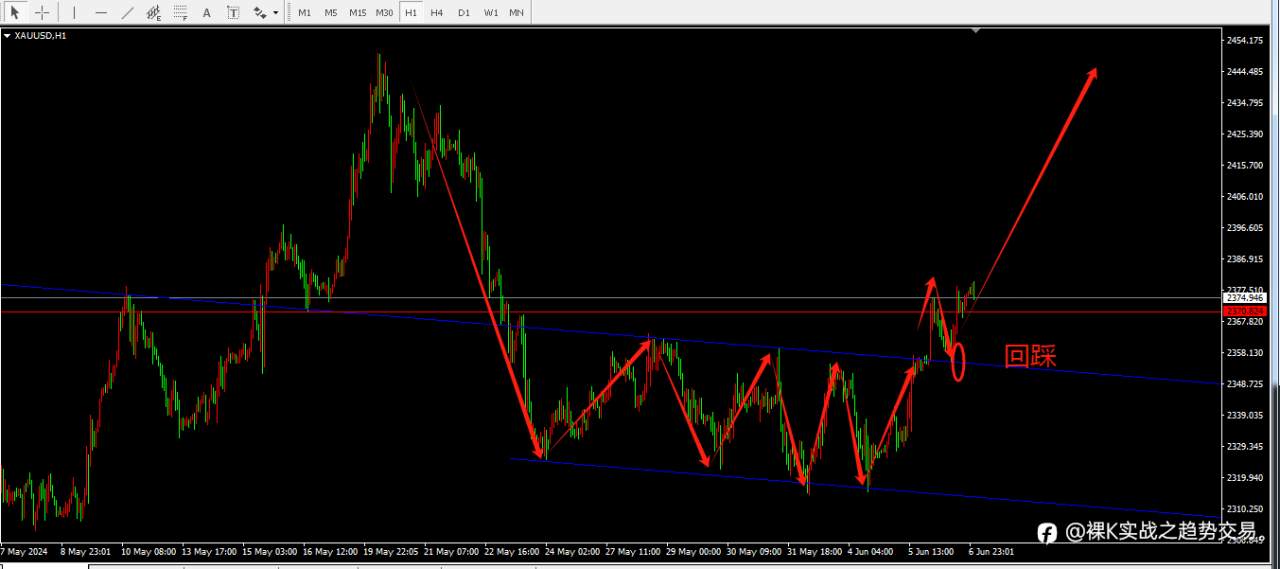Draw a vertical line
1280x569 pixels.
pos(74,13)
